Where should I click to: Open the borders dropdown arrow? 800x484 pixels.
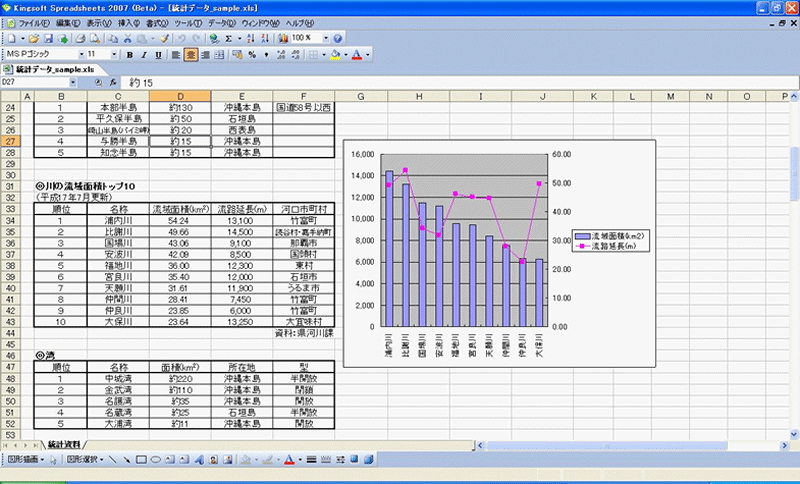point(323,55)
